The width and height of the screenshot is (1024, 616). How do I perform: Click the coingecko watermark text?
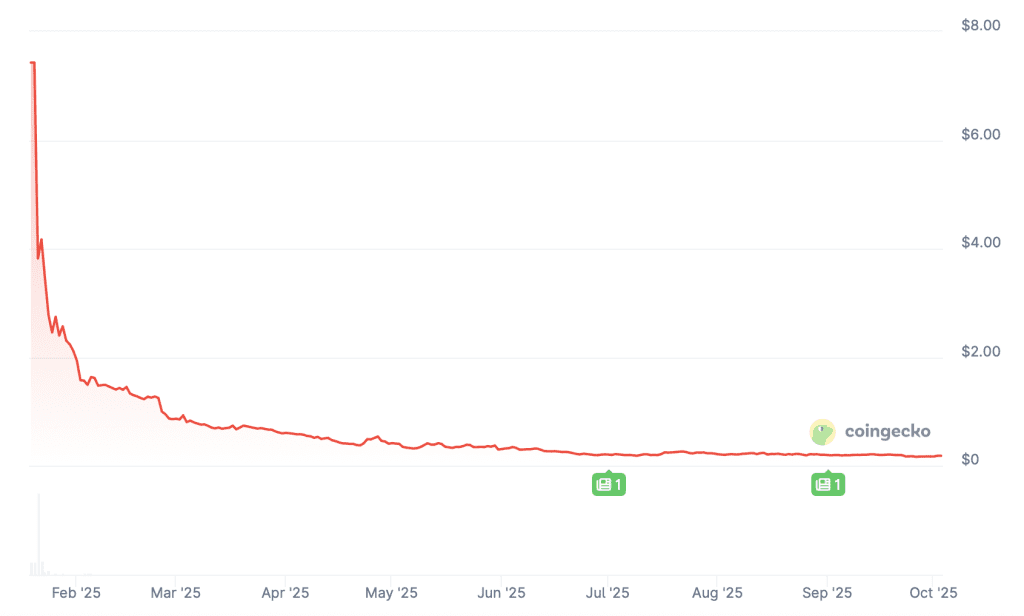[887, 432]
